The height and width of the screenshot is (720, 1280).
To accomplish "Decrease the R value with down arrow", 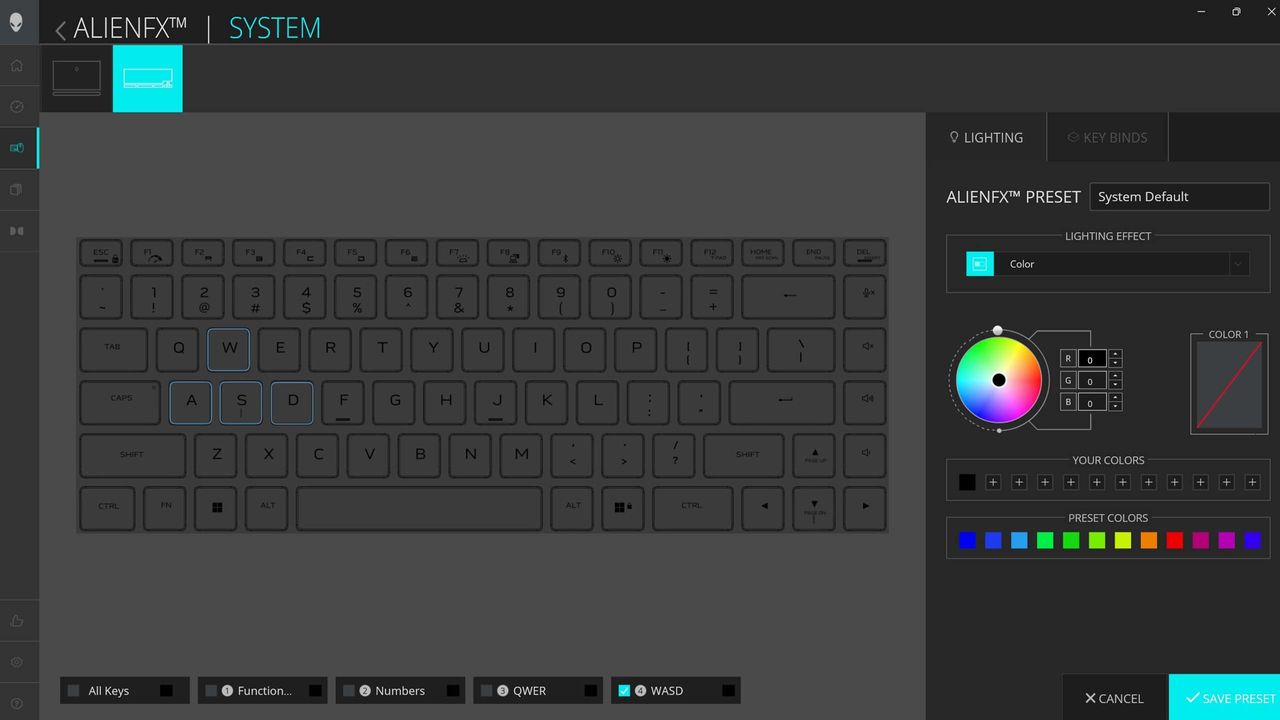I will click(1115, 363).
